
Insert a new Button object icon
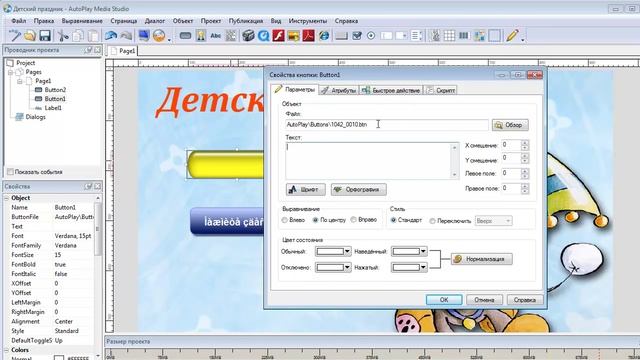pyautogui.click(x=185, y=36)
